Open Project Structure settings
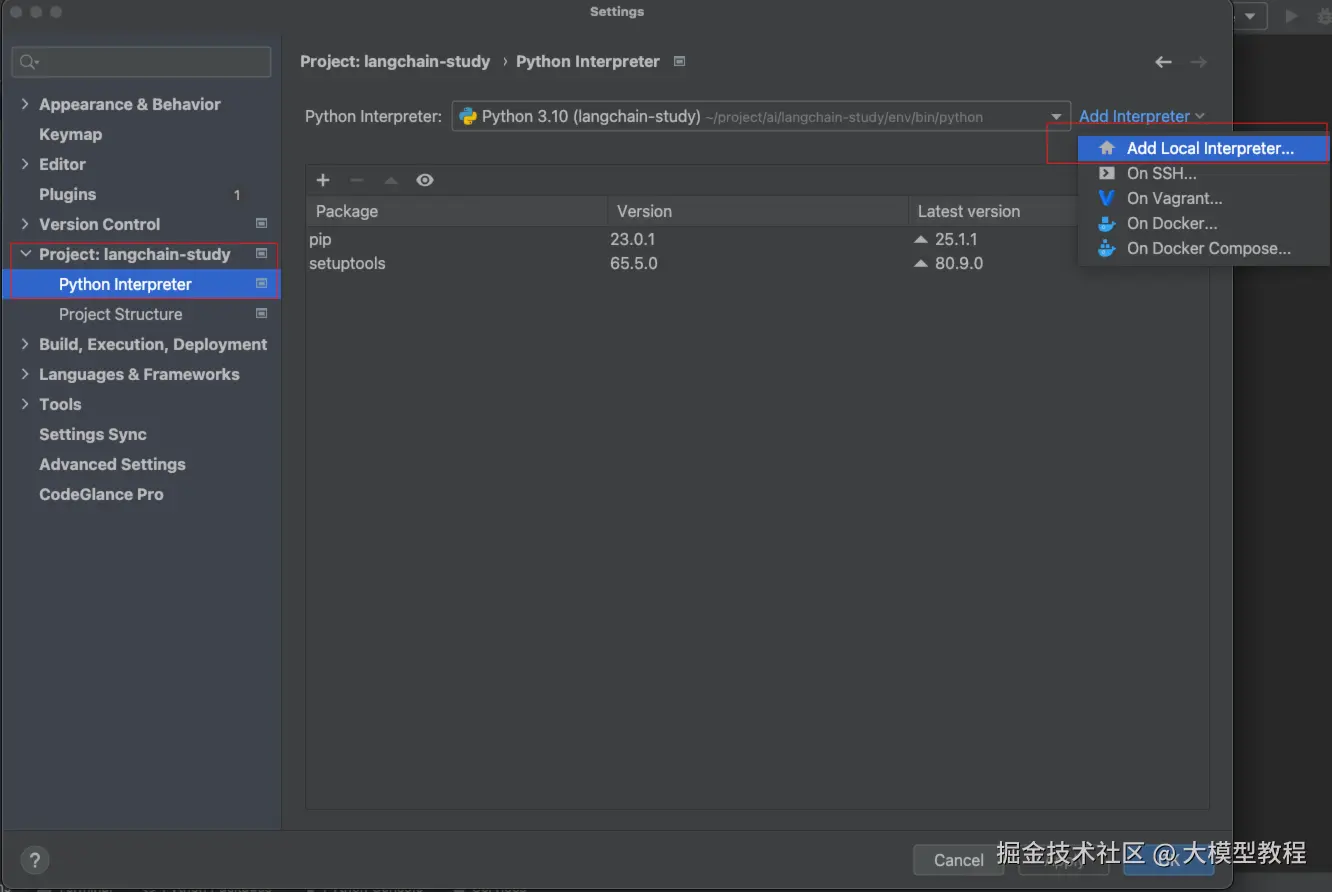Screen dimensions: 1332x892 tap(120, 314)
